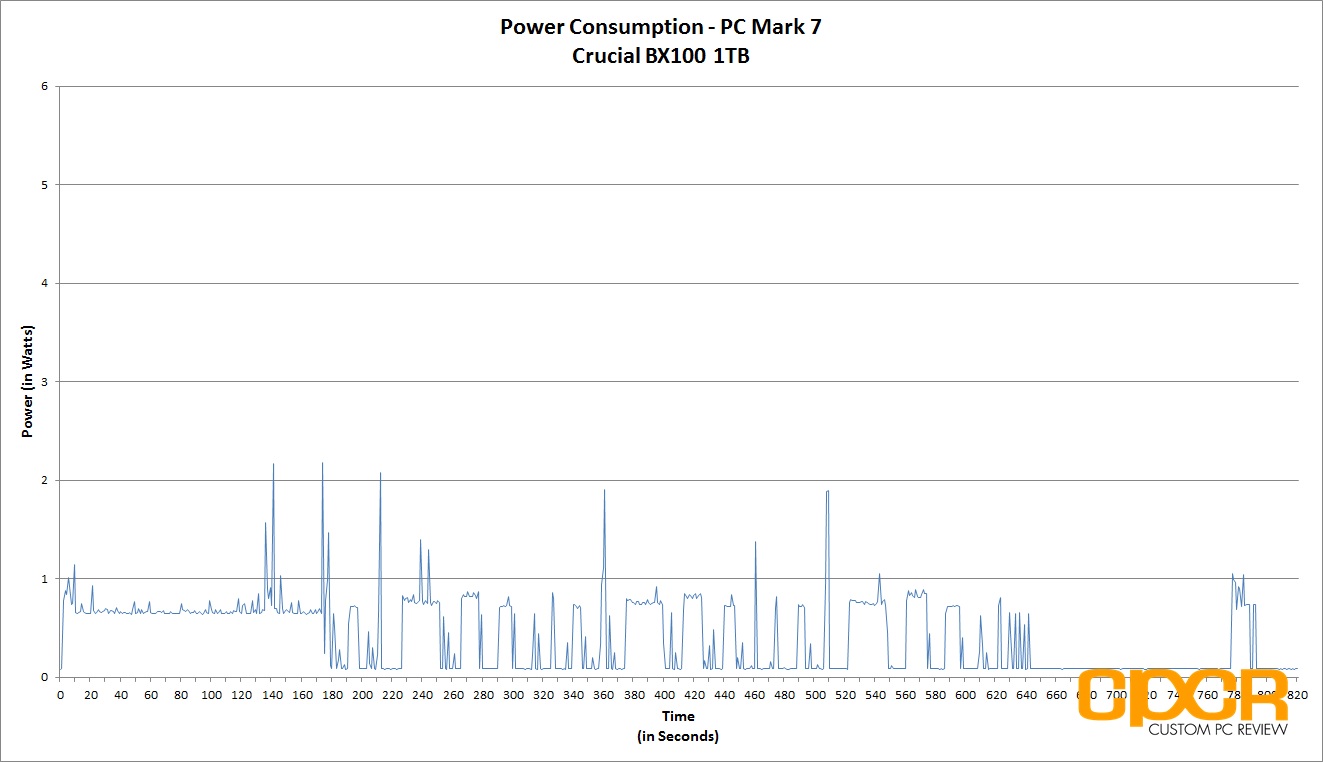Click the "(in Seconds)" axis caption
This screenshot has width=1323, height=762.
point(678,736)
